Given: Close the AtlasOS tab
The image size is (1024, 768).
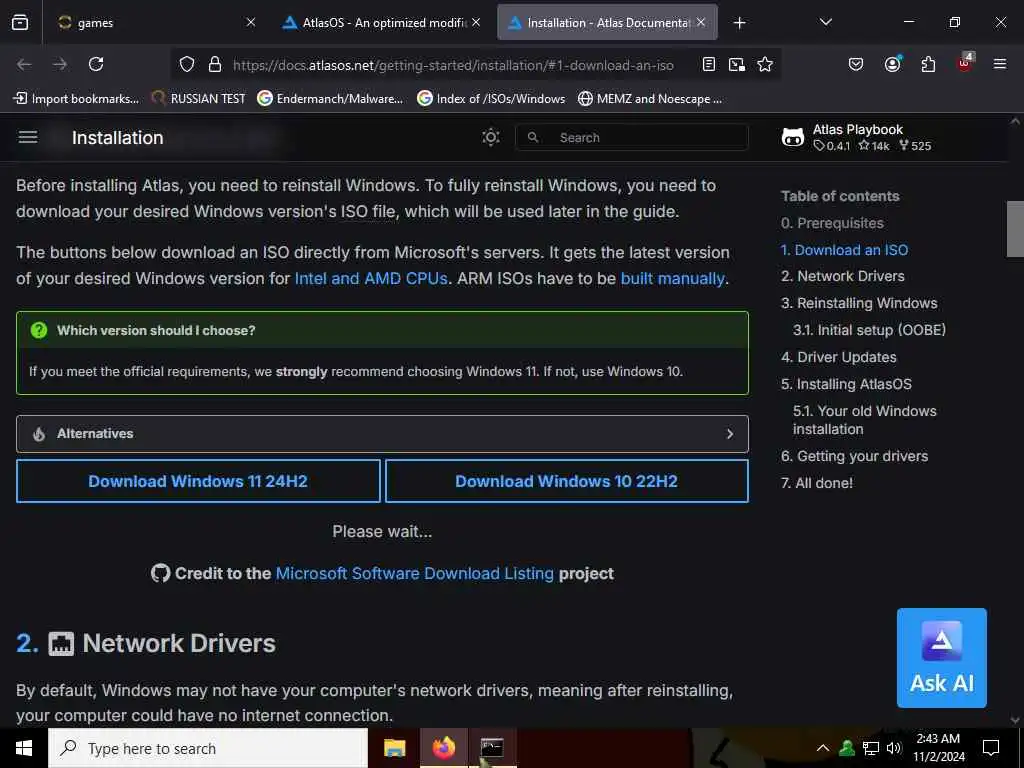Looking at the screenshot, I should click(x=476, y=22).
